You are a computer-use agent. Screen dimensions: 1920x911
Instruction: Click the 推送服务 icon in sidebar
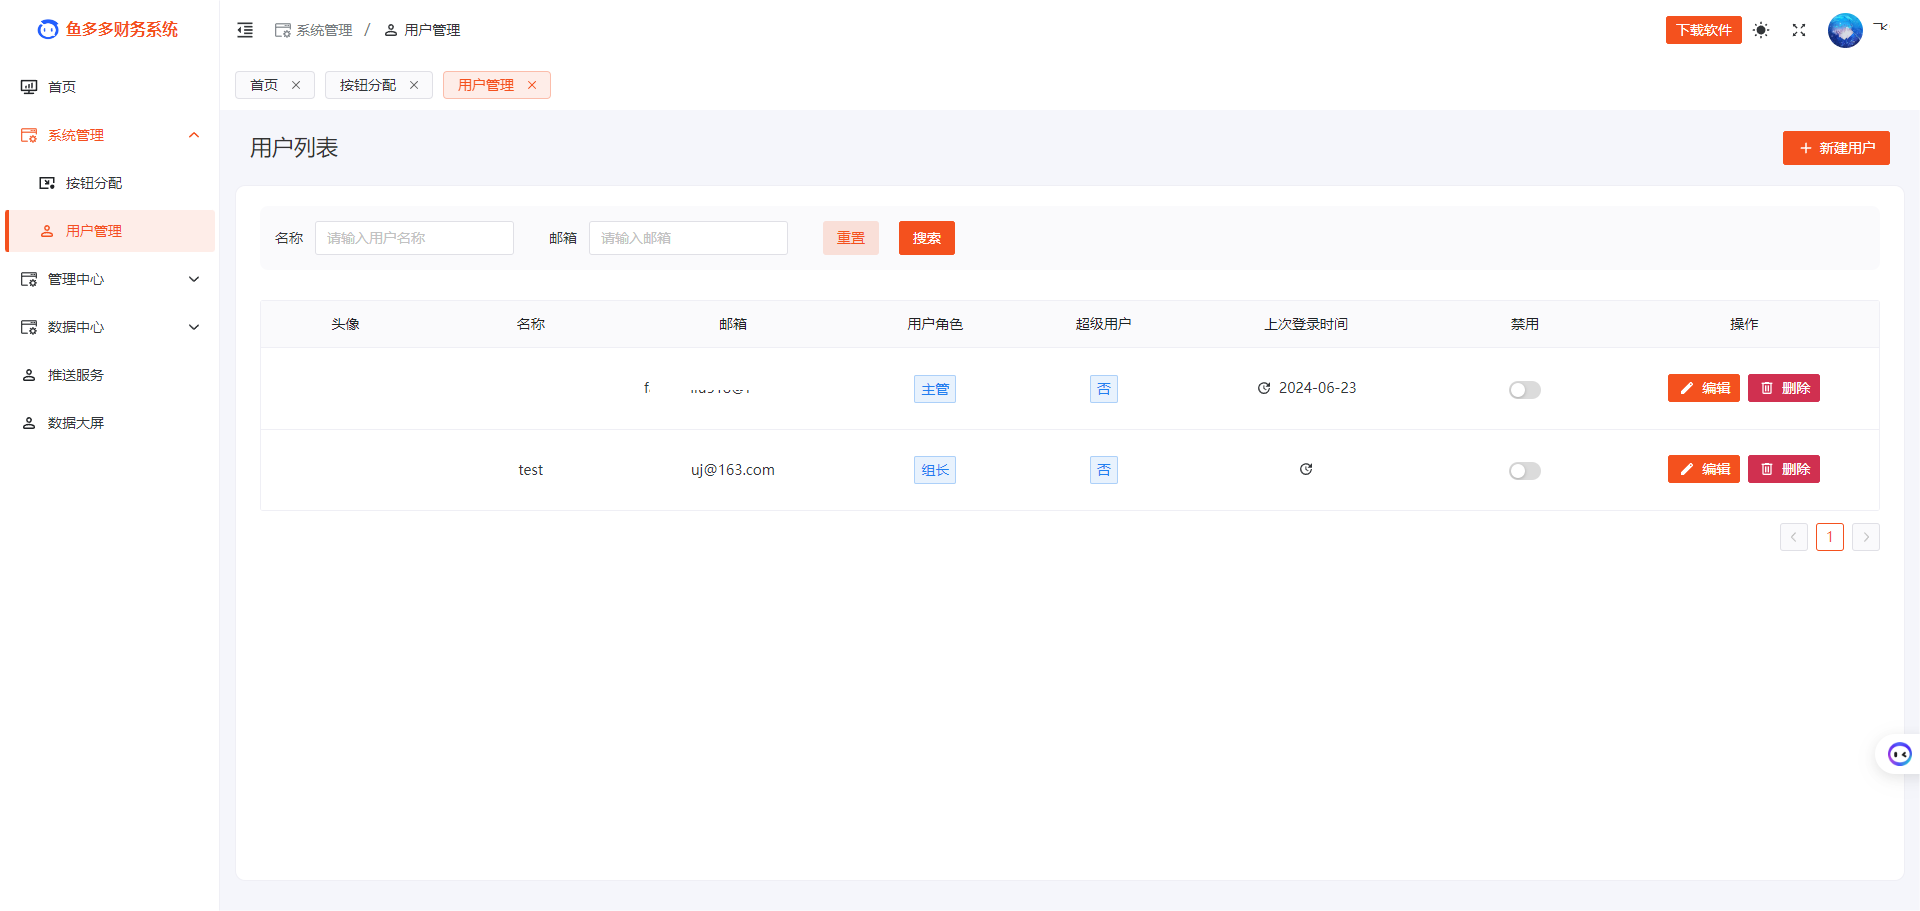tap(28, 374)
